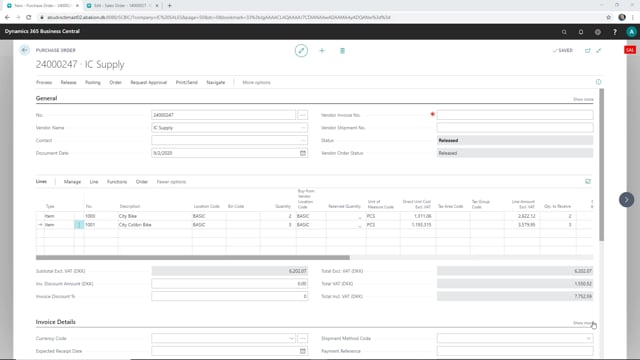Open user account avatar
Screen dimensions: 640x360
pyautogui.click(x=631, y=32)
